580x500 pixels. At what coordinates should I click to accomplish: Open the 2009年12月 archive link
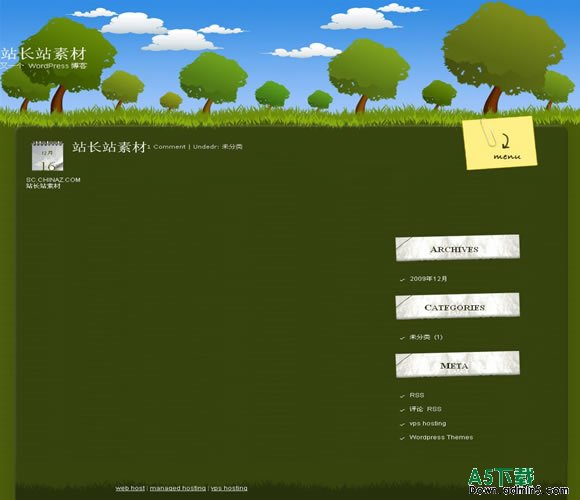pos(428,279)
